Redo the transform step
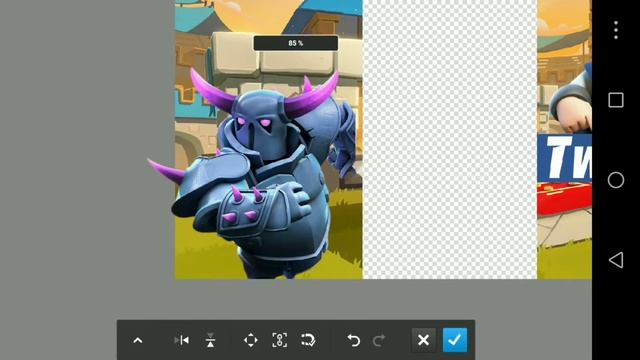This screenshot has width=640, height=360. point(379,340)
